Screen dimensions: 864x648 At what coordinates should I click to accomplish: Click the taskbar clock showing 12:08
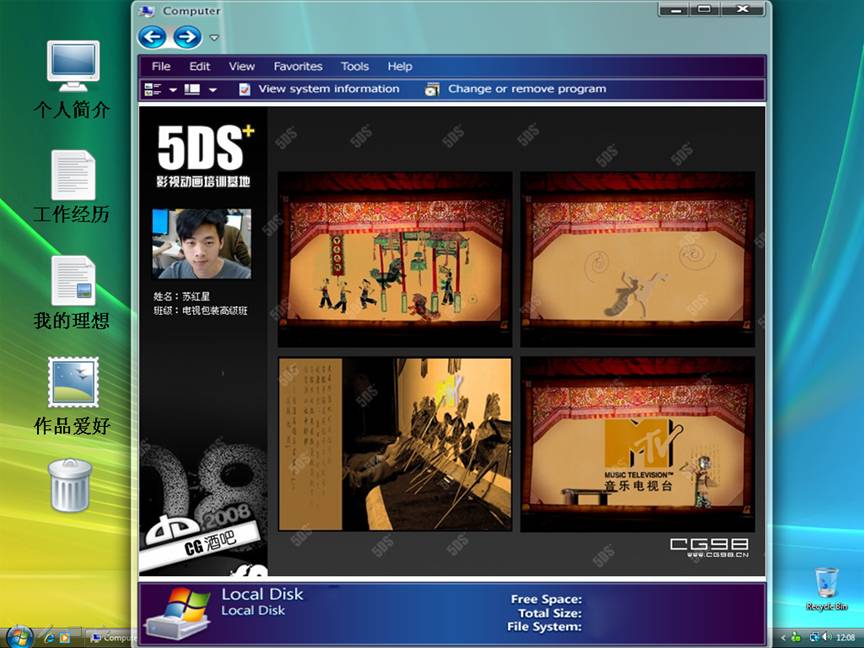click(x=846, y=638)
